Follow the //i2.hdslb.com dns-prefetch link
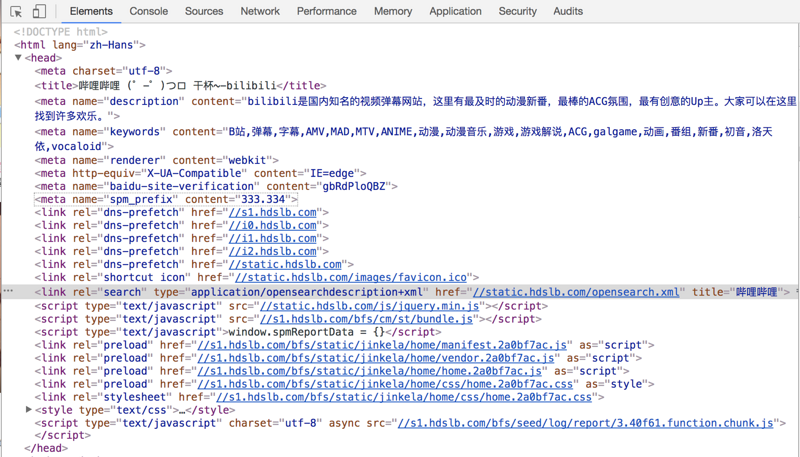The image size is (800, 457). 272,251
